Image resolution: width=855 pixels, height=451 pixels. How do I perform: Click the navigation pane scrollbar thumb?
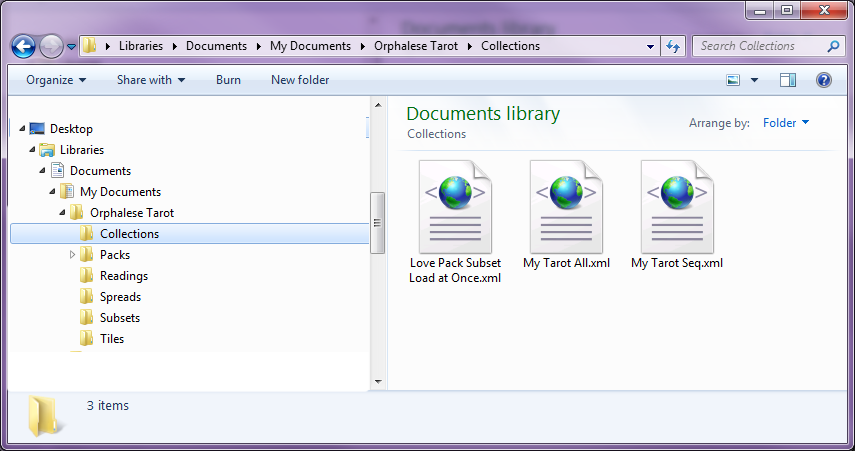pos(378,223)
